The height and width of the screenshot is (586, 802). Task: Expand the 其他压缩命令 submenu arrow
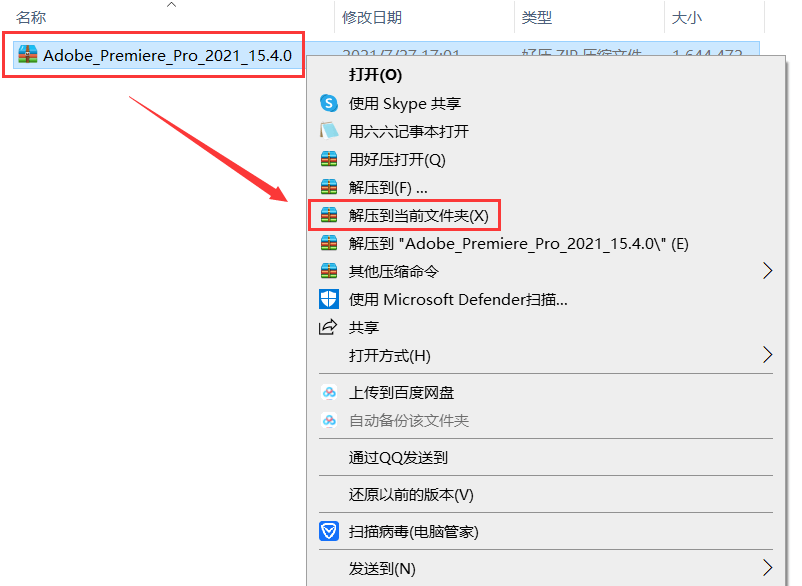767,271
